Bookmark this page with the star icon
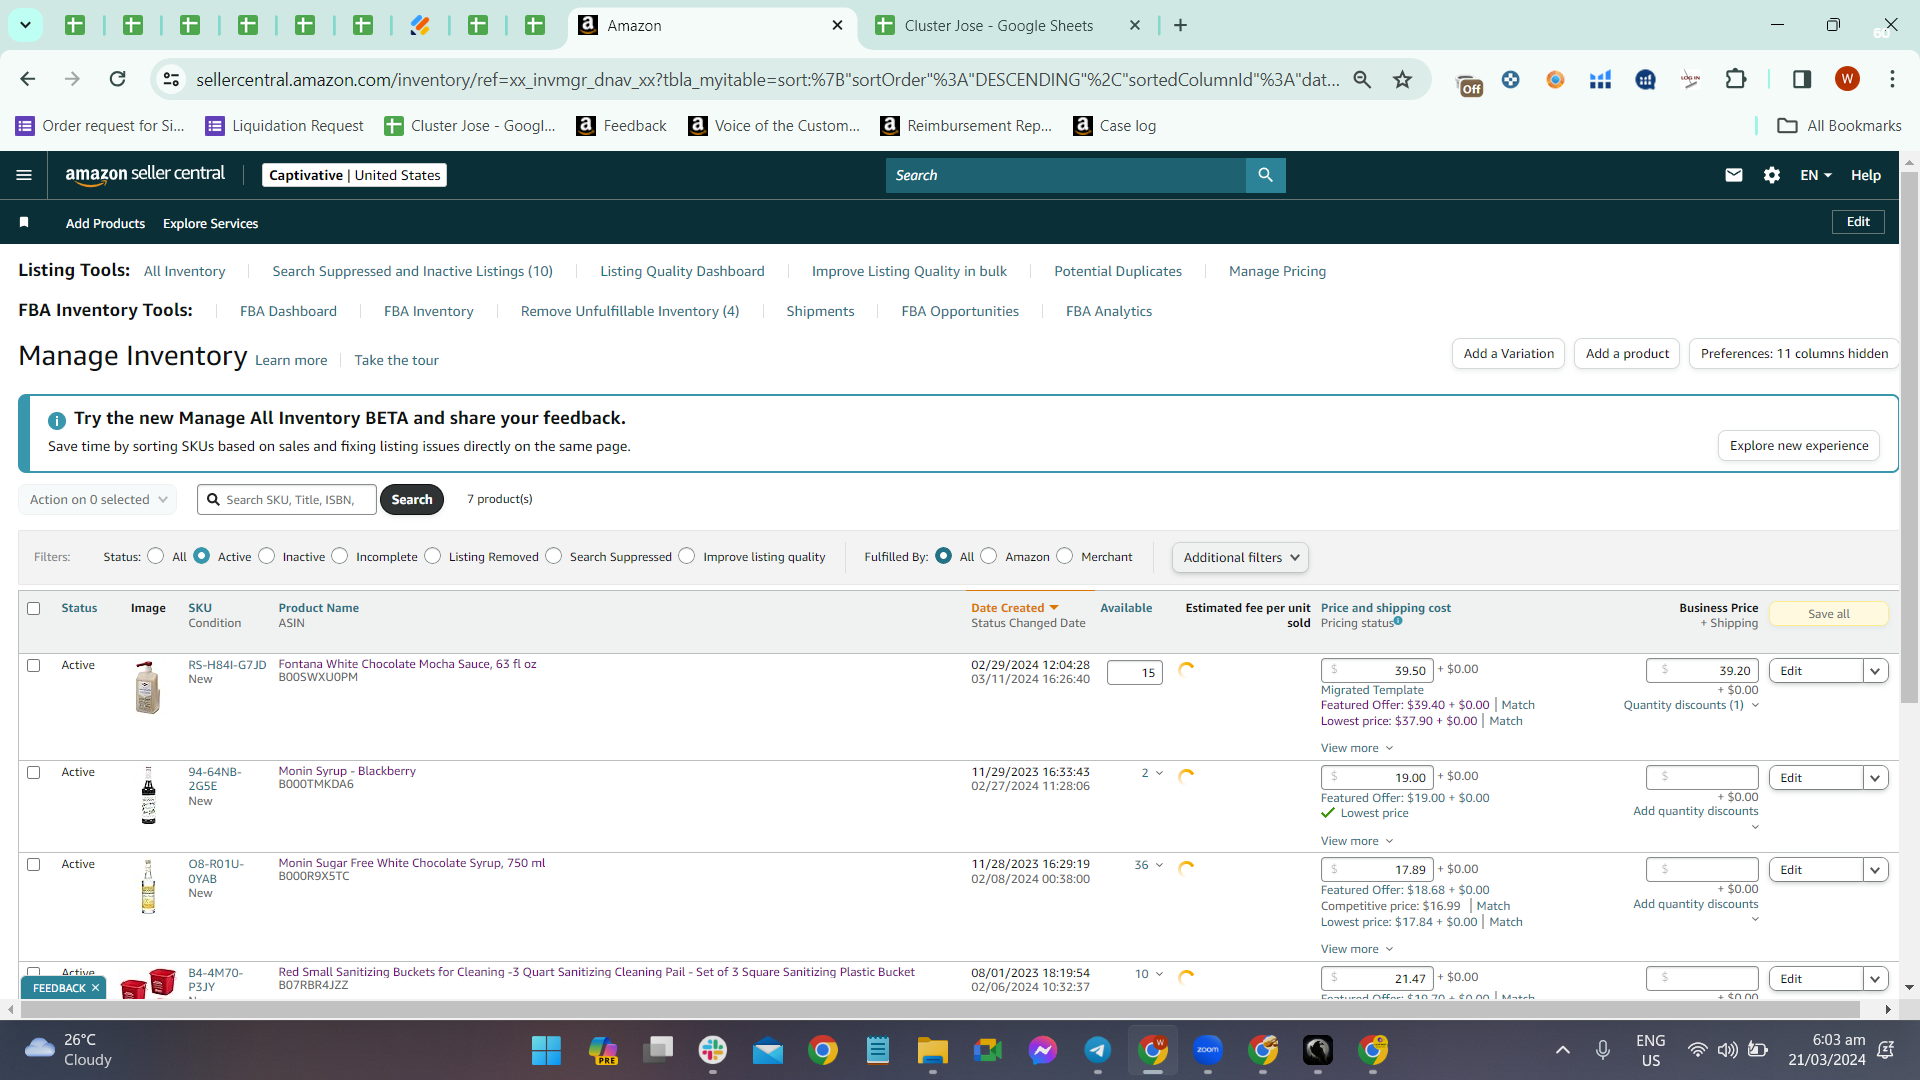The image size is (1920, 1080). (1403, 79)
